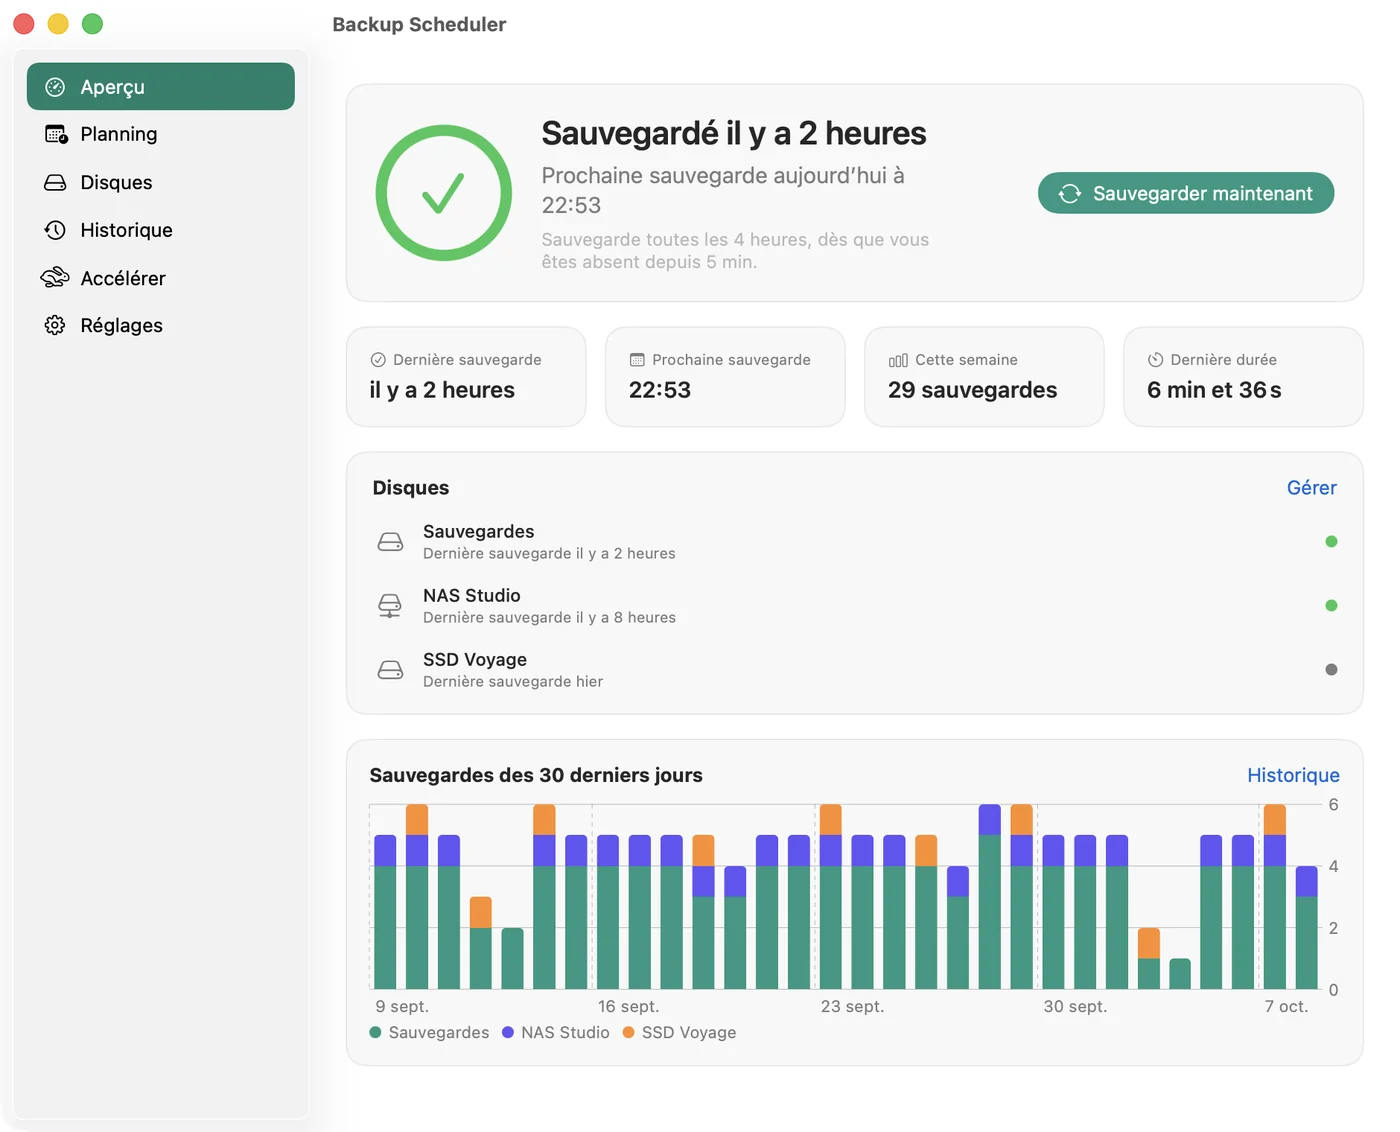This screenshot has height=1132, width=1400.
Task: Start a backup with Sauvegarder maintenant
Action: pos(1186,193)
